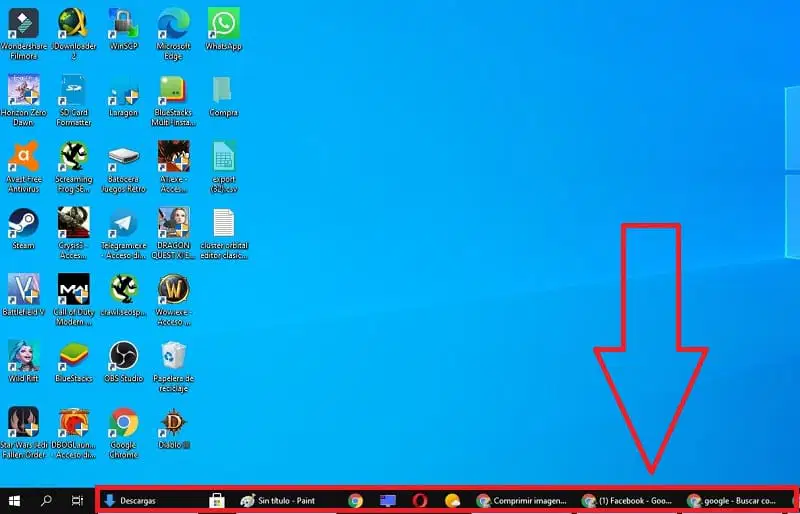Switch to (1) Facebook Chrome window
The image size is (800, 514).
pos(629,501)
